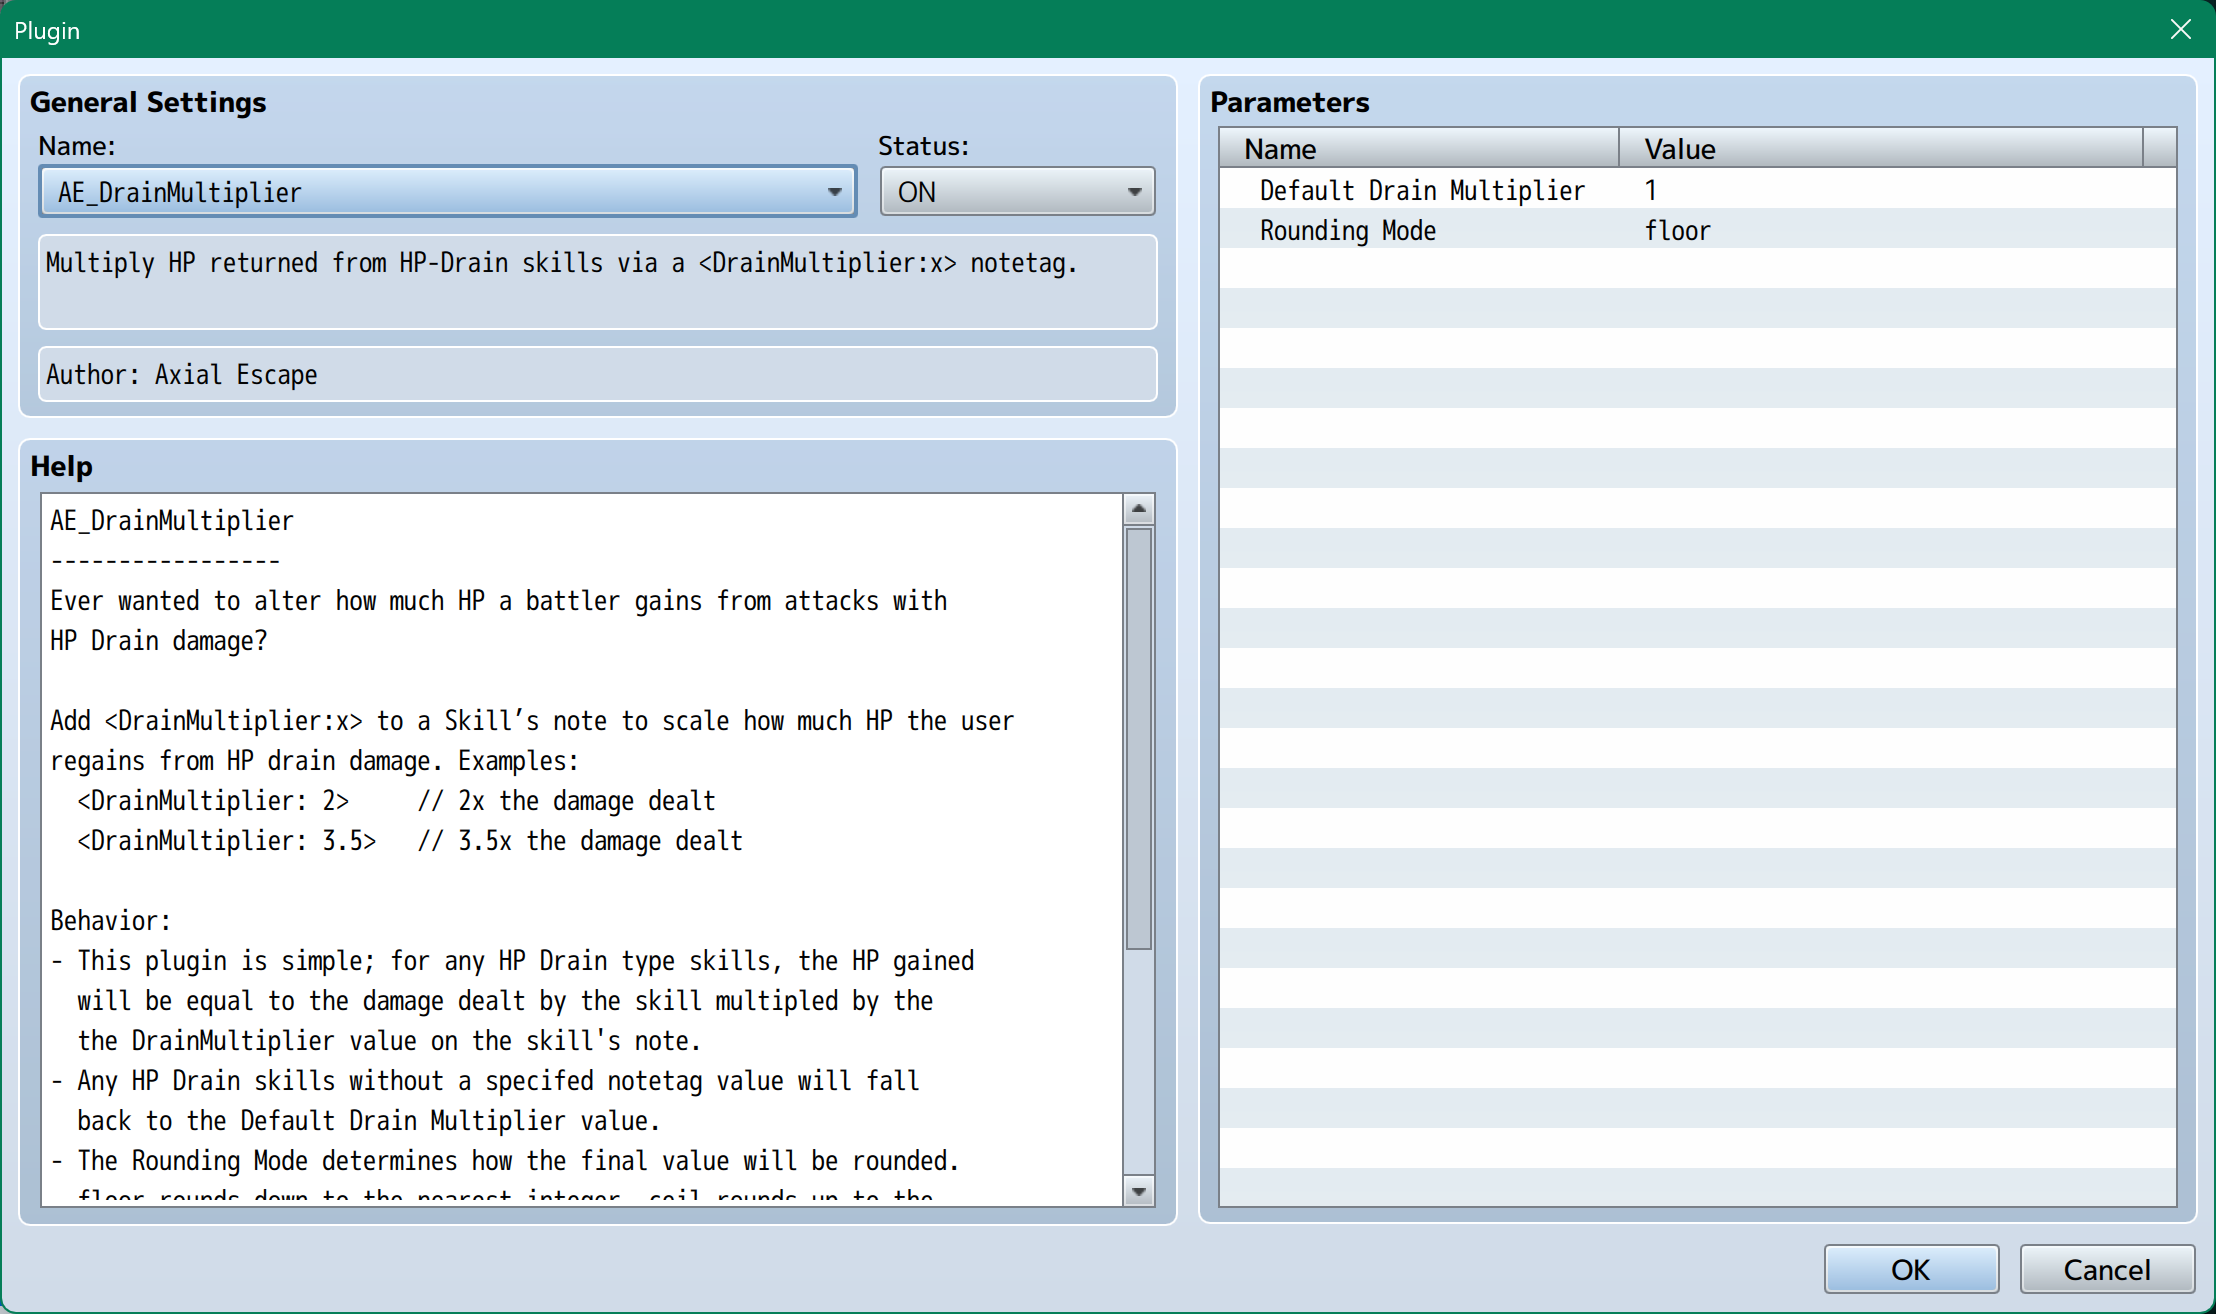
Task: Click the <DrainMultiplier: 2> example line
Action: 396,800
